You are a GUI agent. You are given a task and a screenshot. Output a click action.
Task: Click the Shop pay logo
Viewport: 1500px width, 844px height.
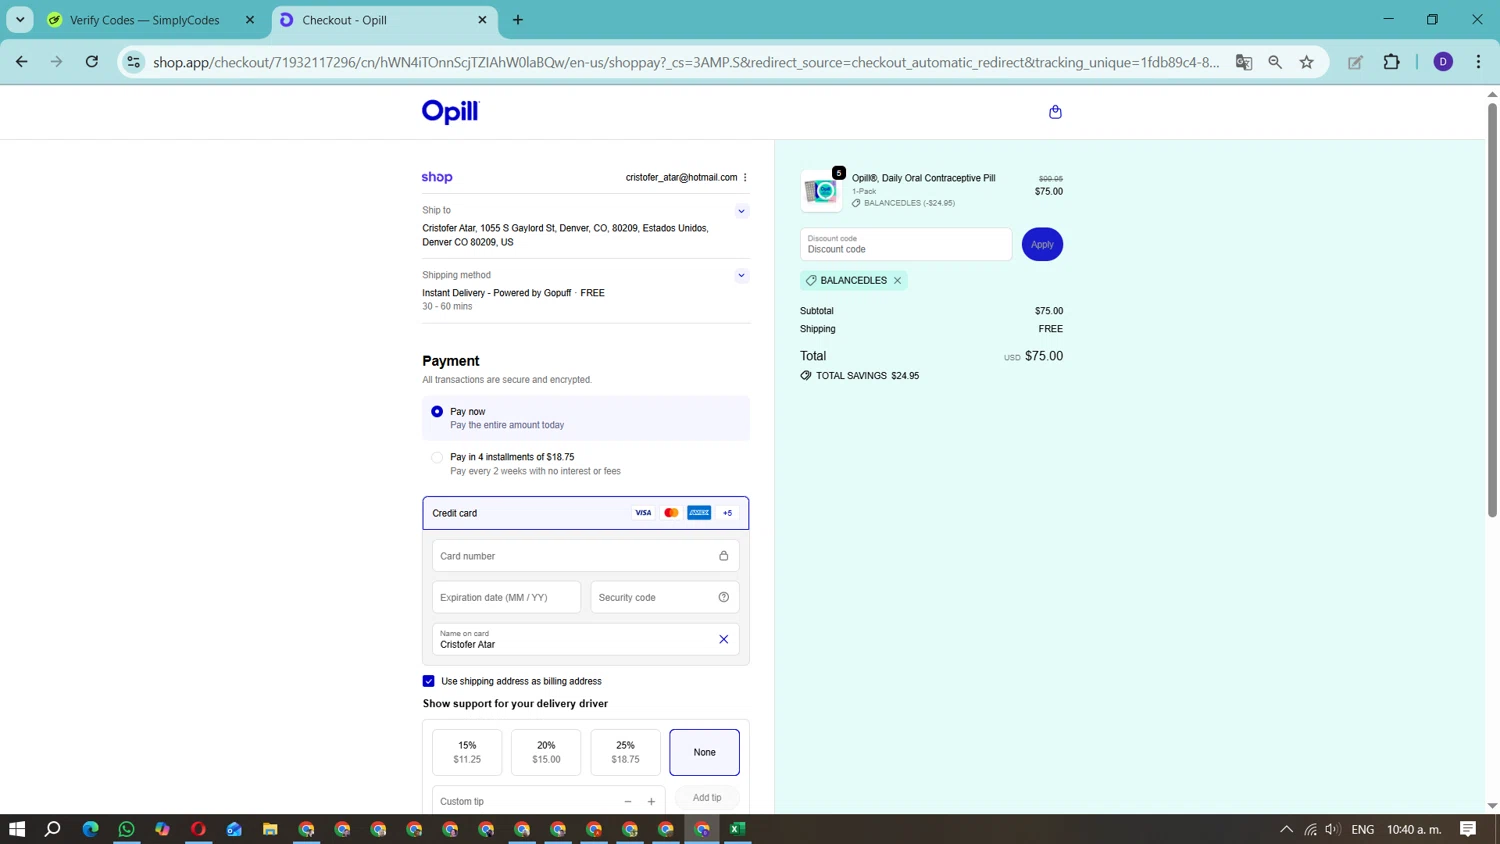(x=437, y=177)
